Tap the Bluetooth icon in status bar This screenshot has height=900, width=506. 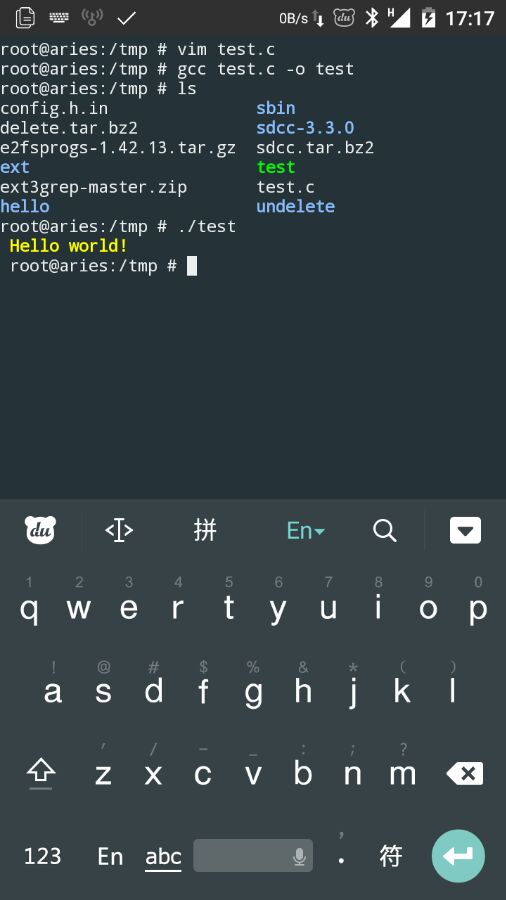click(x=372, y=18)
